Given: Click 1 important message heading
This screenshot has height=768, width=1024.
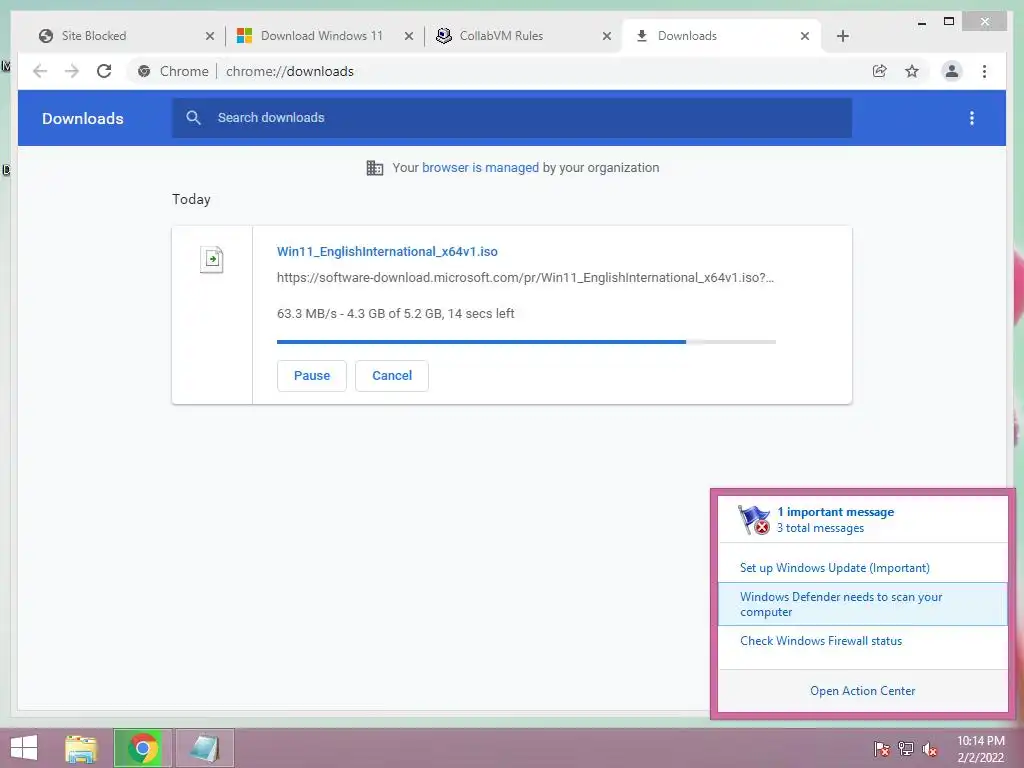Looking at the screenshot, I should tap(835, 512).
